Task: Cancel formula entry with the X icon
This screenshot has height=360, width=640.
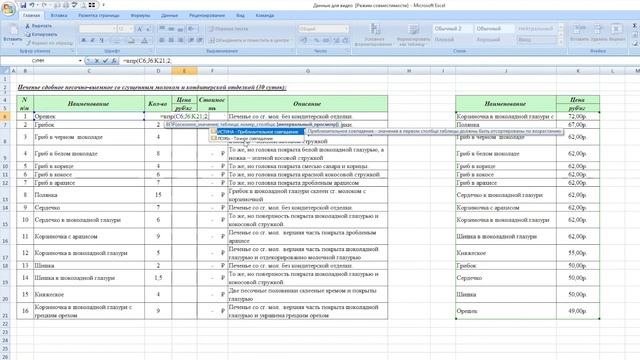Action: (97, 61)
